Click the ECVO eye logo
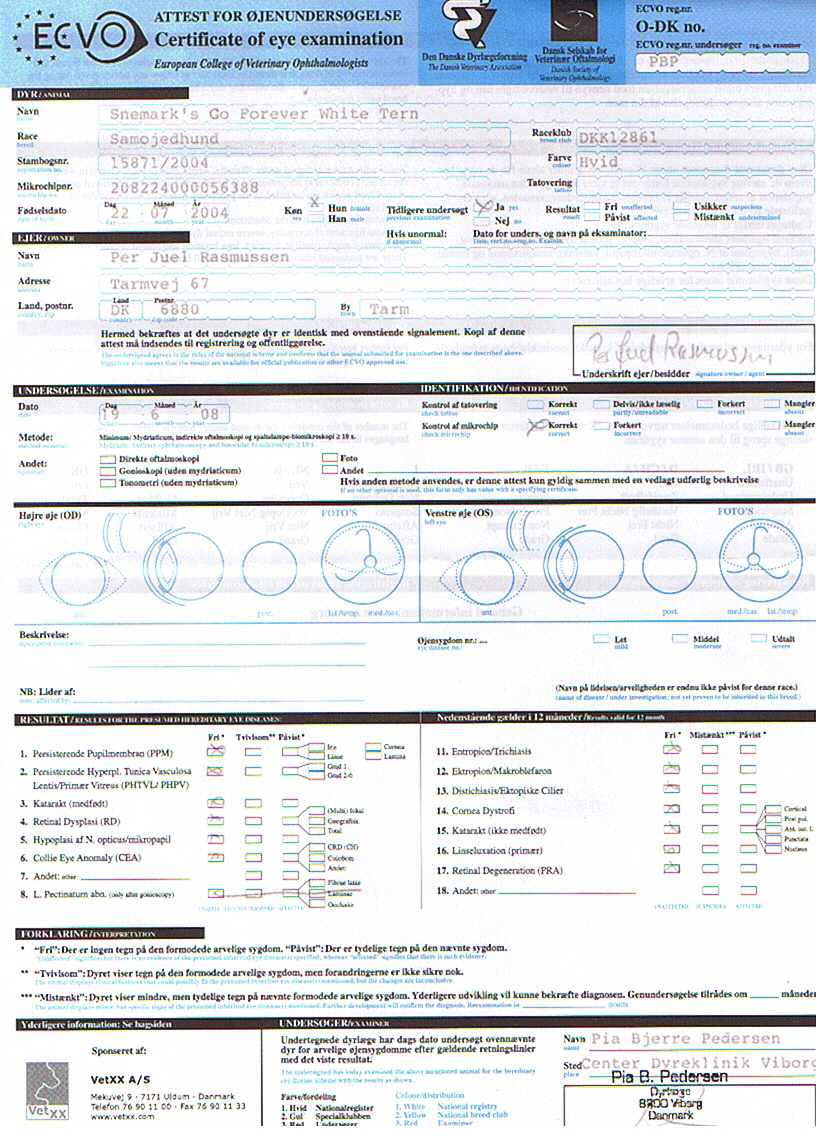The height and width of the screenshot is (1139, 820). point(81,36)
